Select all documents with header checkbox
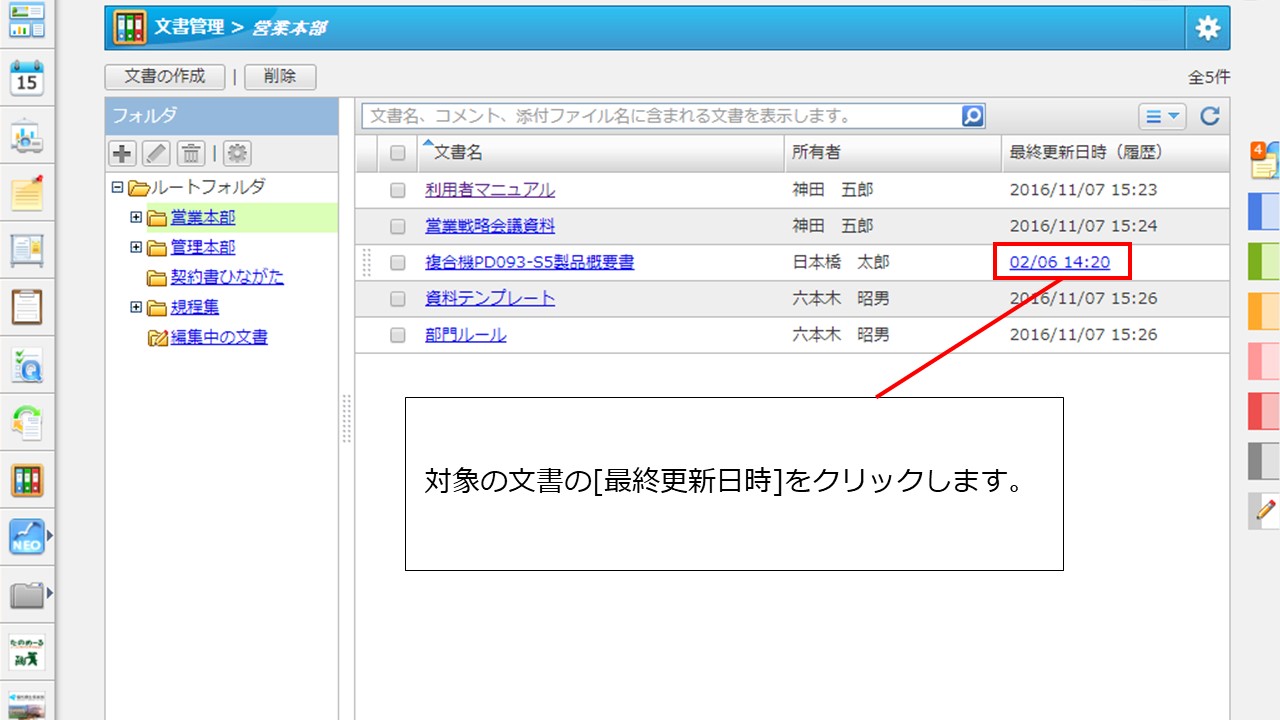 tap(398, 153)
